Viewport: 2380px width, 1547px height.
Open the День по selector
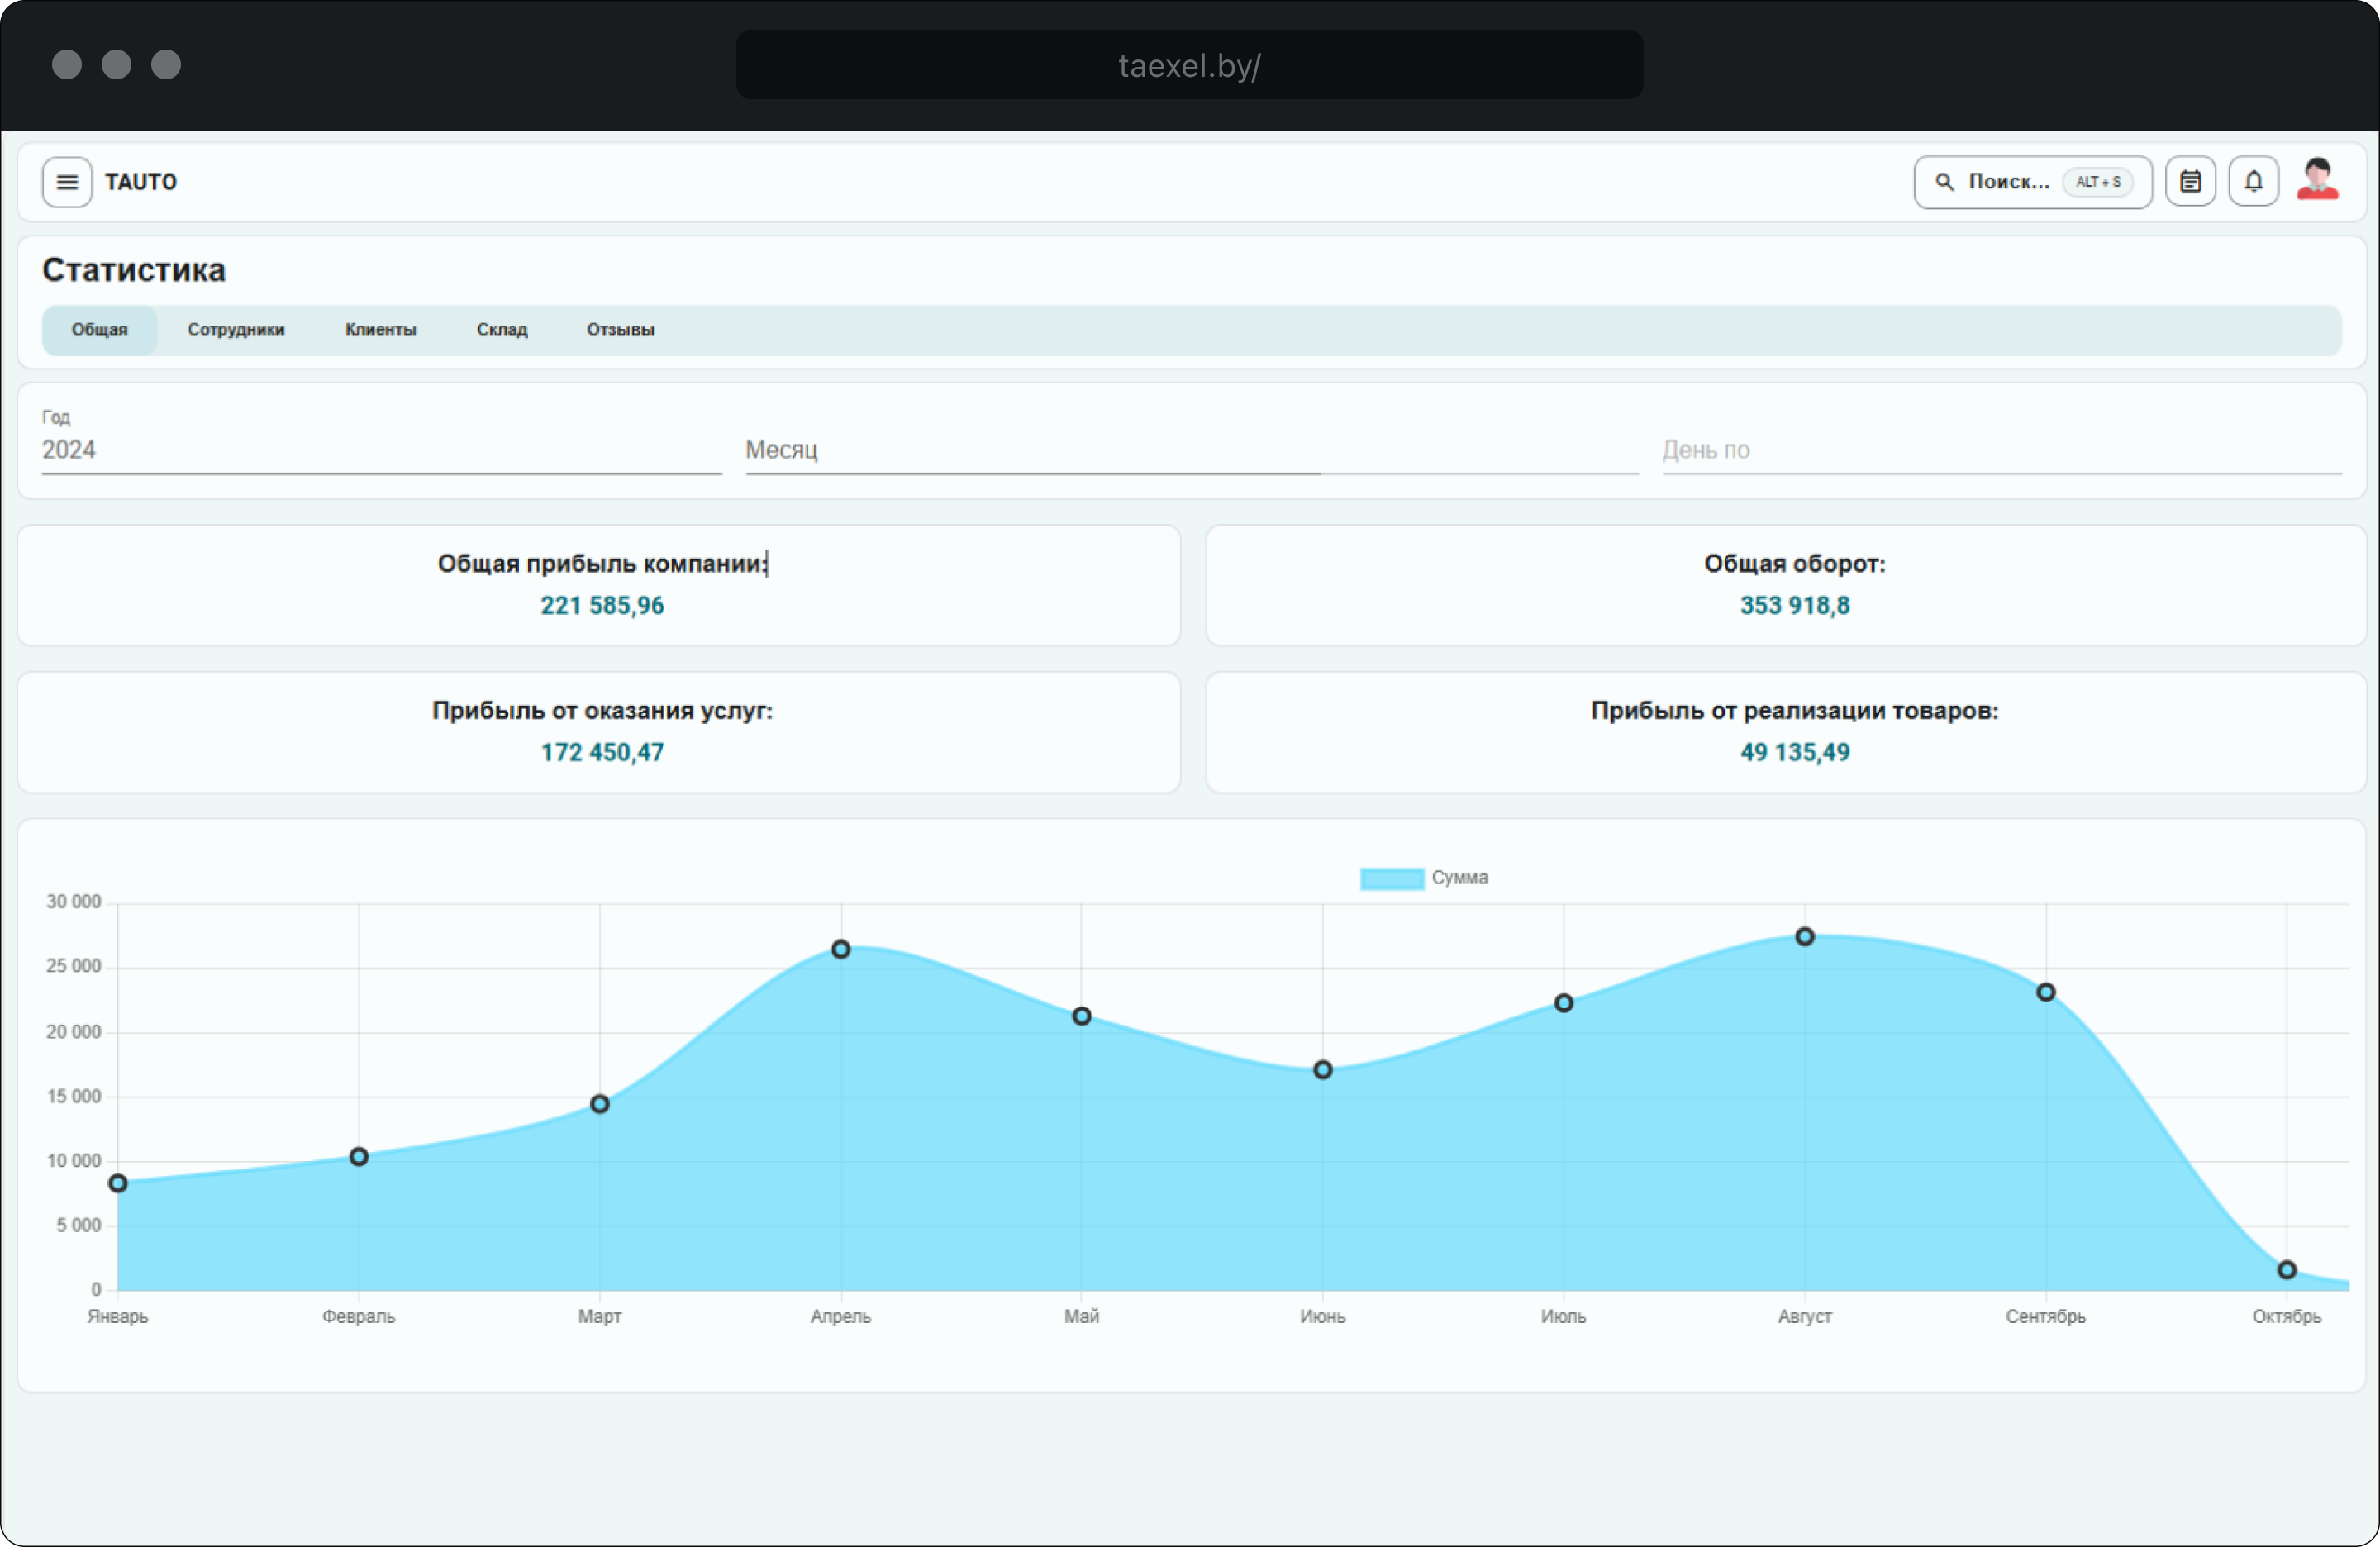tap(2000, 450)
